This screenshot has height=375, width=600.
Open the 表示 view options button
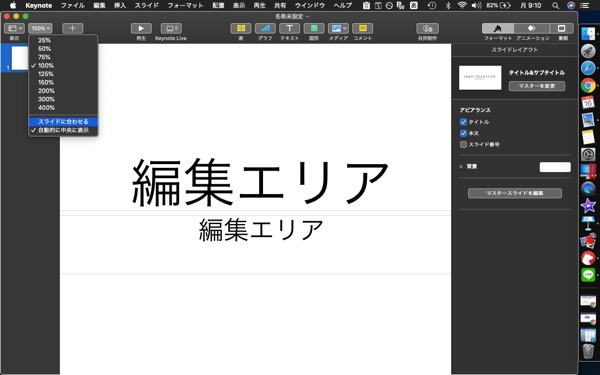pyautogui.click(x=14, y=28)
